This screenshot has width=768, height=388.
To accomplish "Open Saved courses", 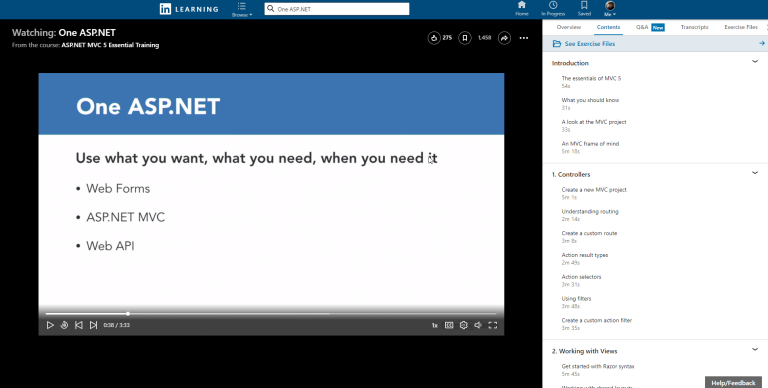I will (584, 8).
